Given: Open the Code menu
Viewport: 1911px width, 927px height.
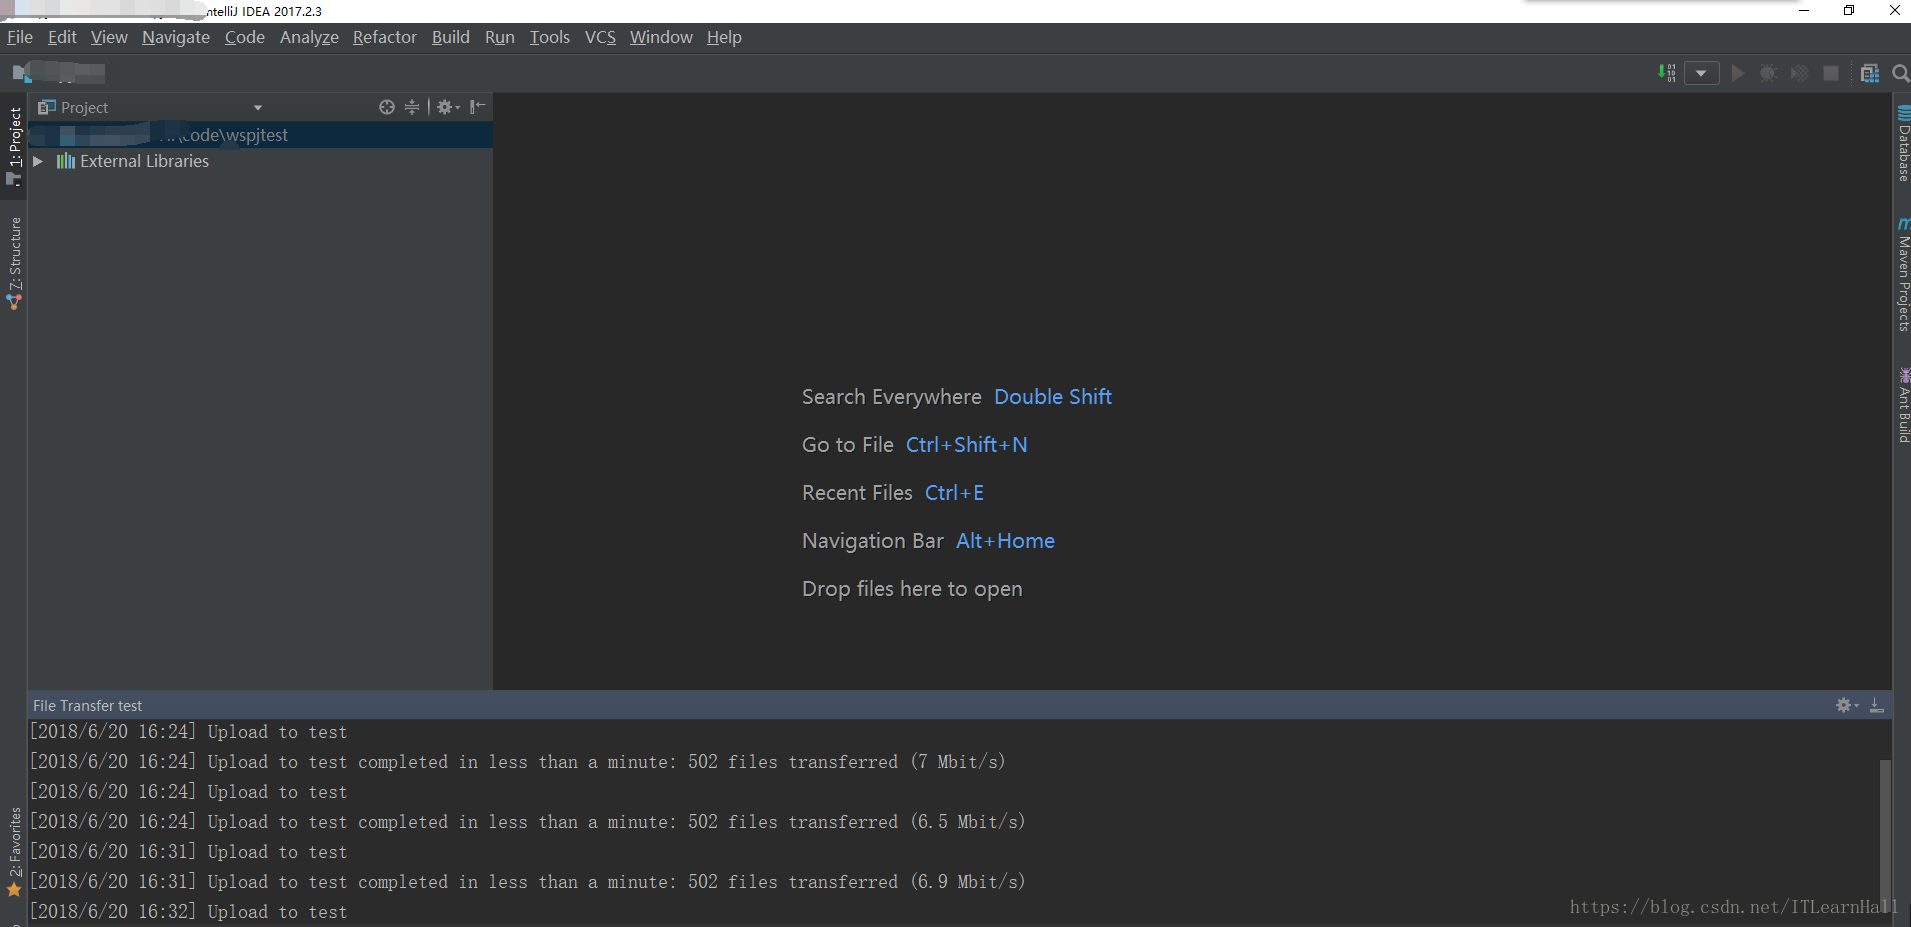Looking at the screenshot, I should [x=244, y=37].
